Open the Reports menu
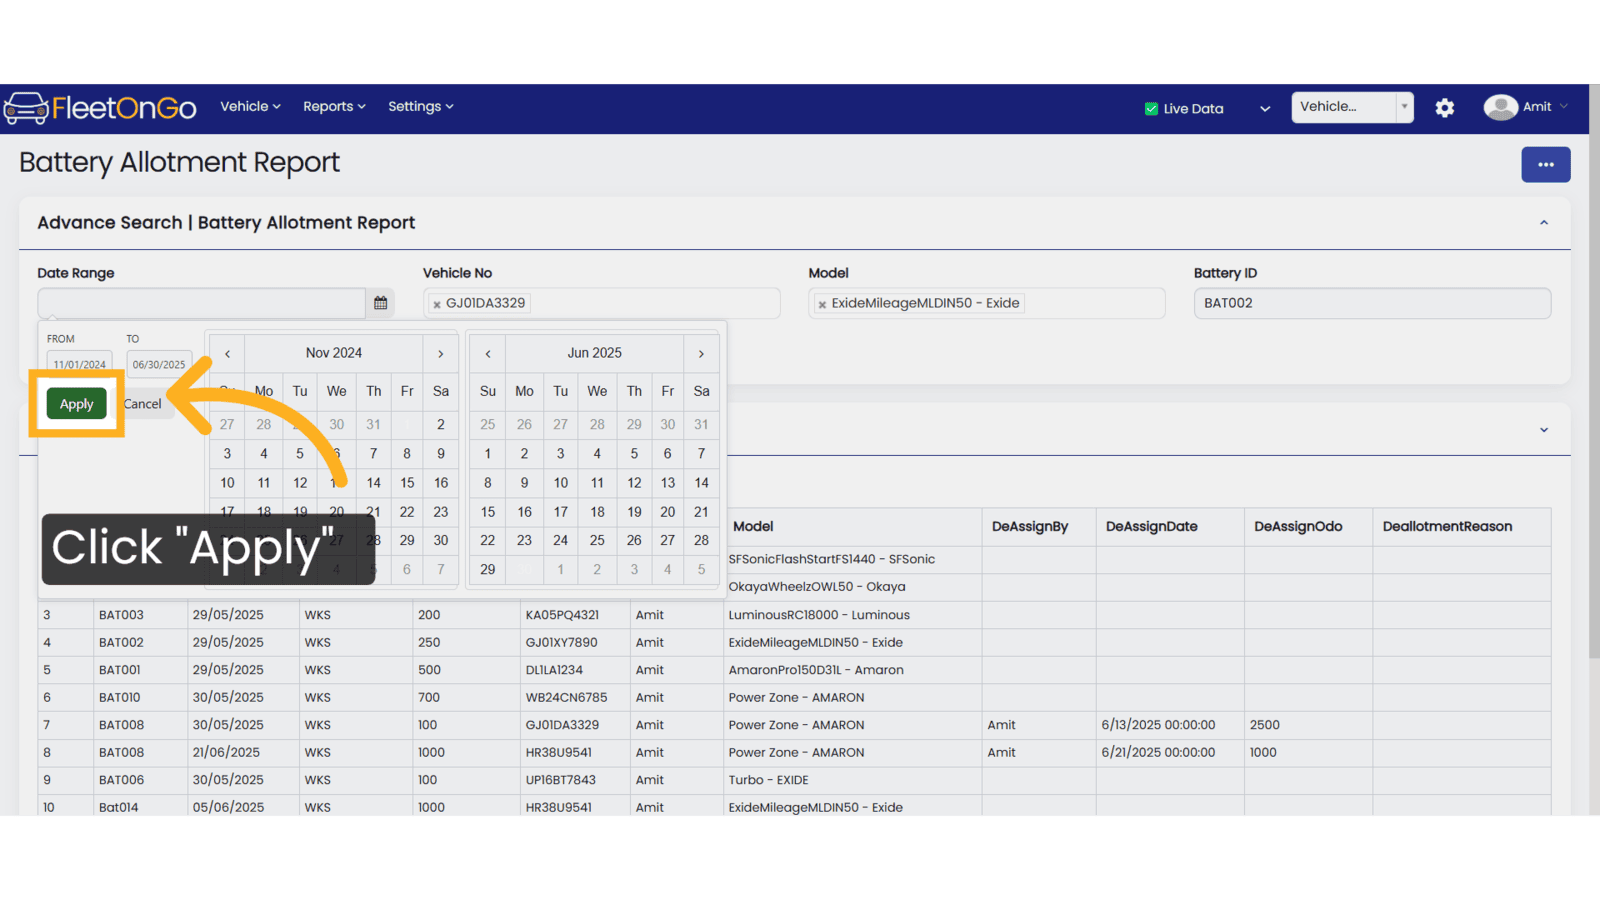Screen dimensions: 1600x900 [334, 106]
